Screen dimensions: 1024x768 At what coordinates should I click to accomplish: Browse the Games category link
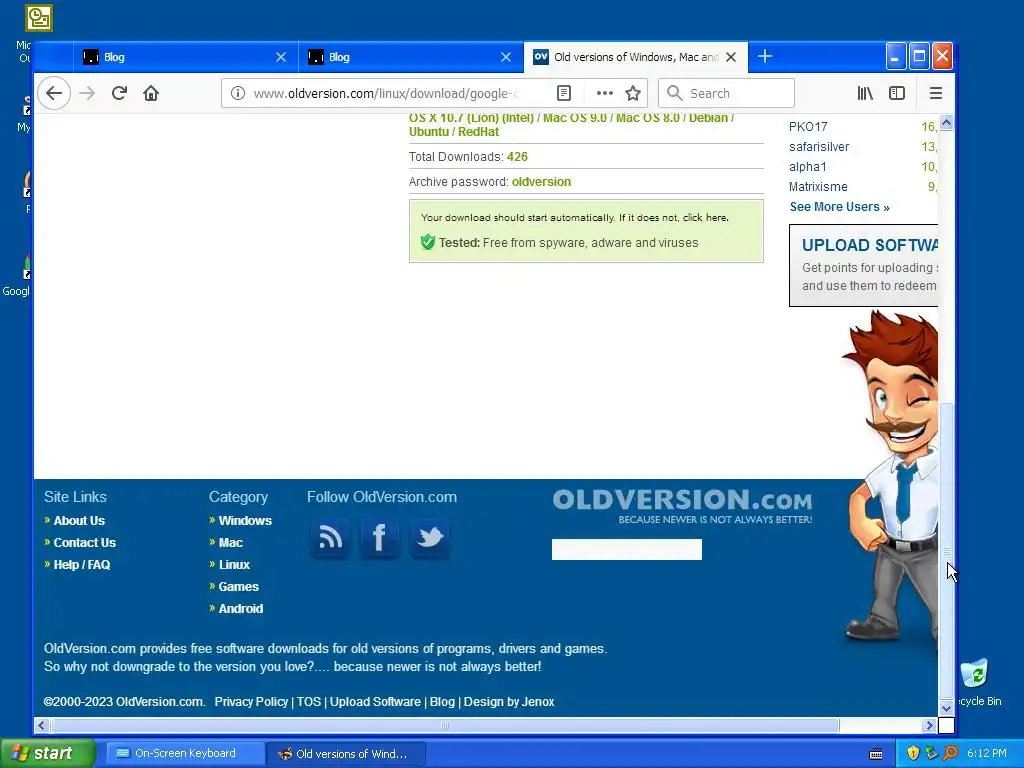pyautogui.click(x=238, y=586)
